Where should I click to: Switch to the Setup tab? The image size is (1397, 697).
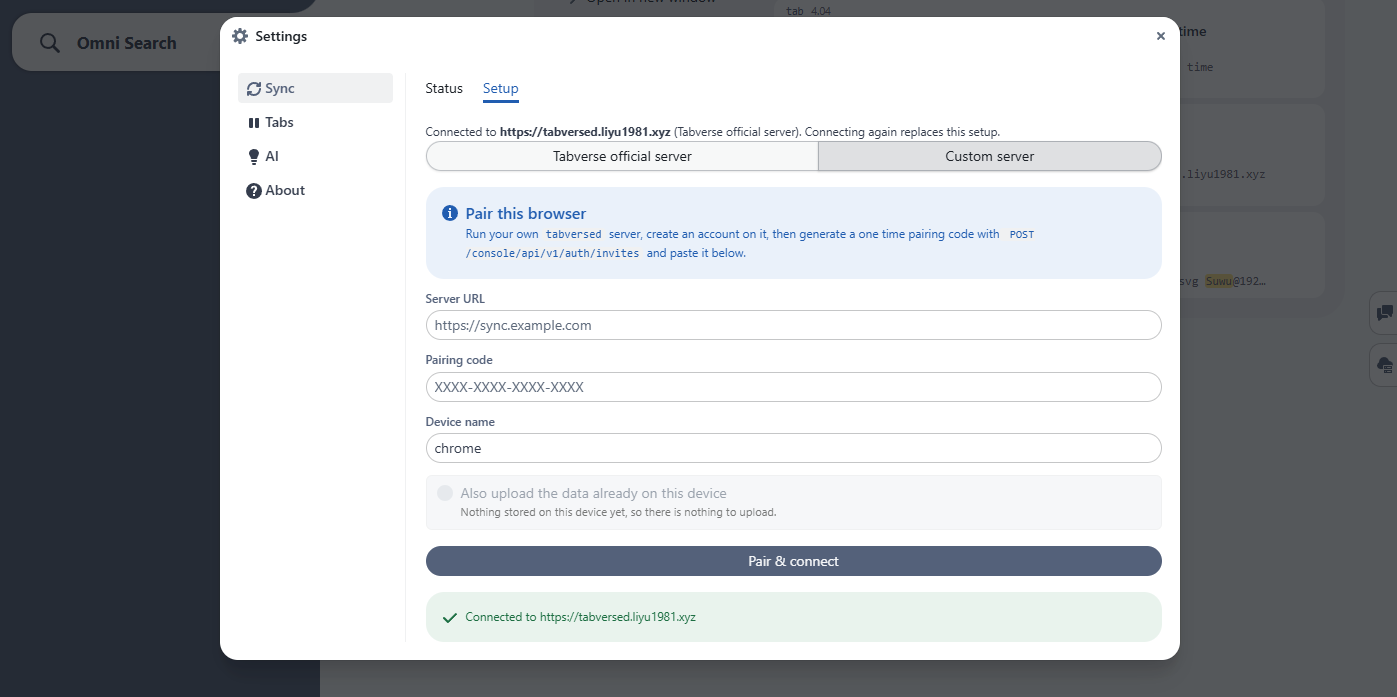click(500, 88)
